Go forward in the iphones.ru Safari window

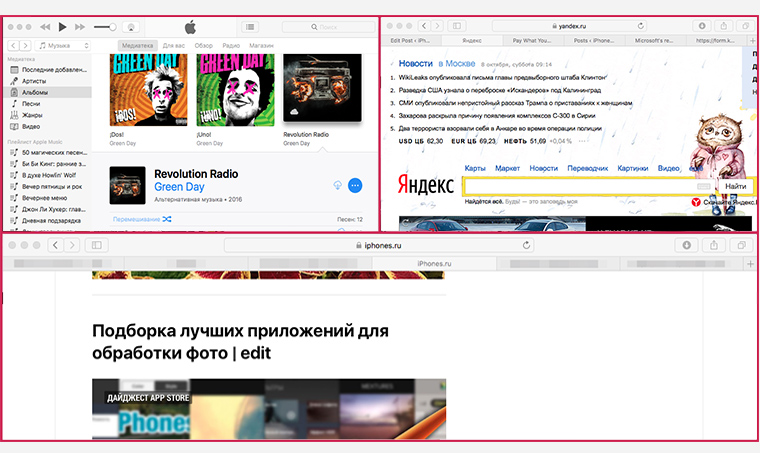[x=72, y=245]
